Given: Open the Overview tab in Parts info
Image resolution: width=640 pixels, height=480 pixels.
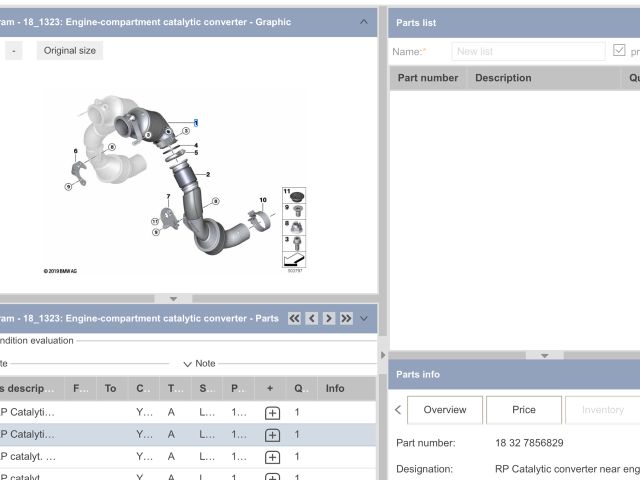Looking at the screenshot, I should (x=444, y=410).
